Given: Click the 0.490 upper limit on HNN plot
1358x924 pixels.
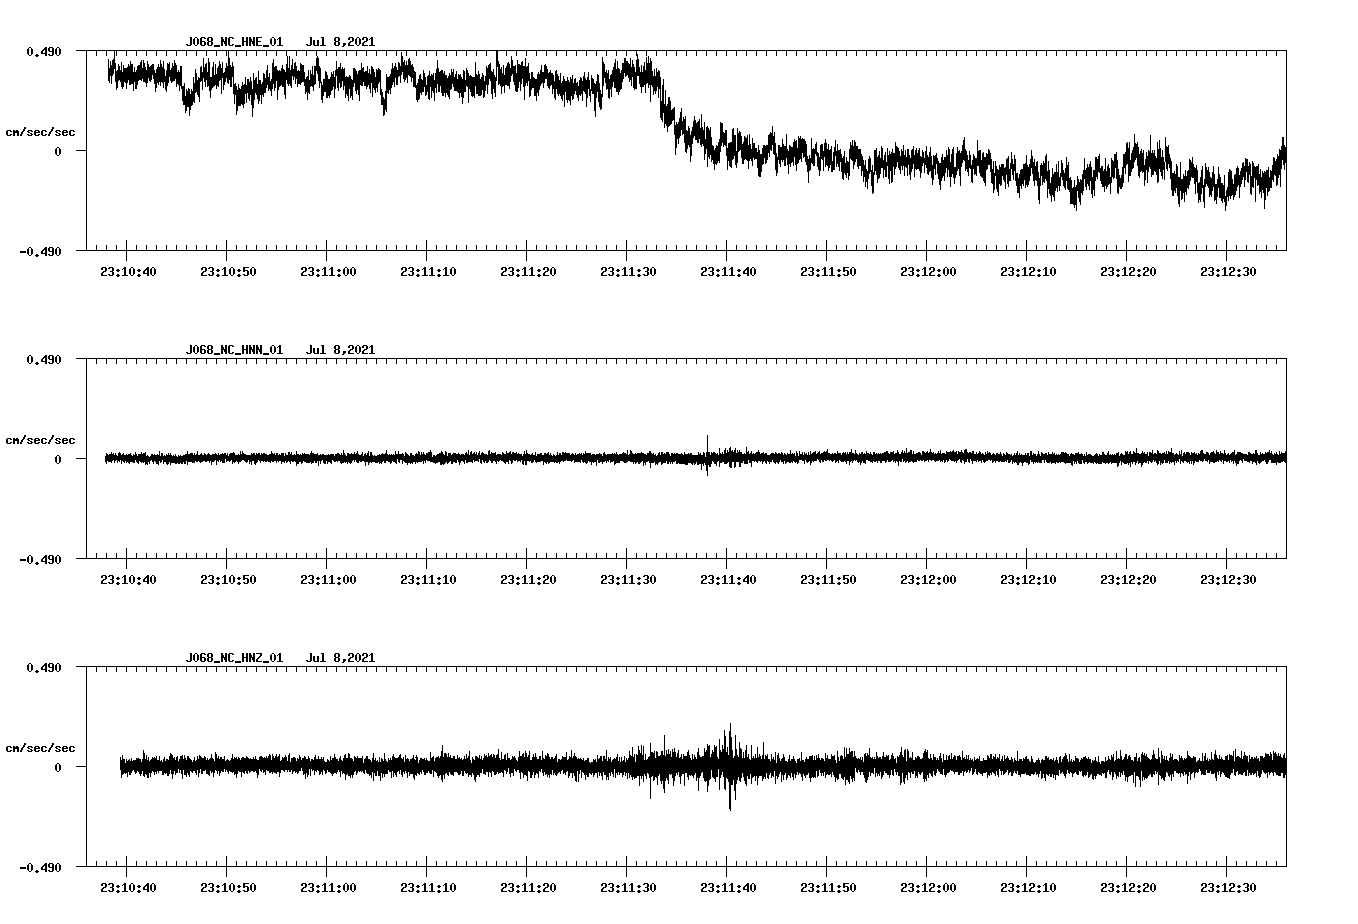Looking at the screenshot, I should pyautogui.click(x=44, y=359).
